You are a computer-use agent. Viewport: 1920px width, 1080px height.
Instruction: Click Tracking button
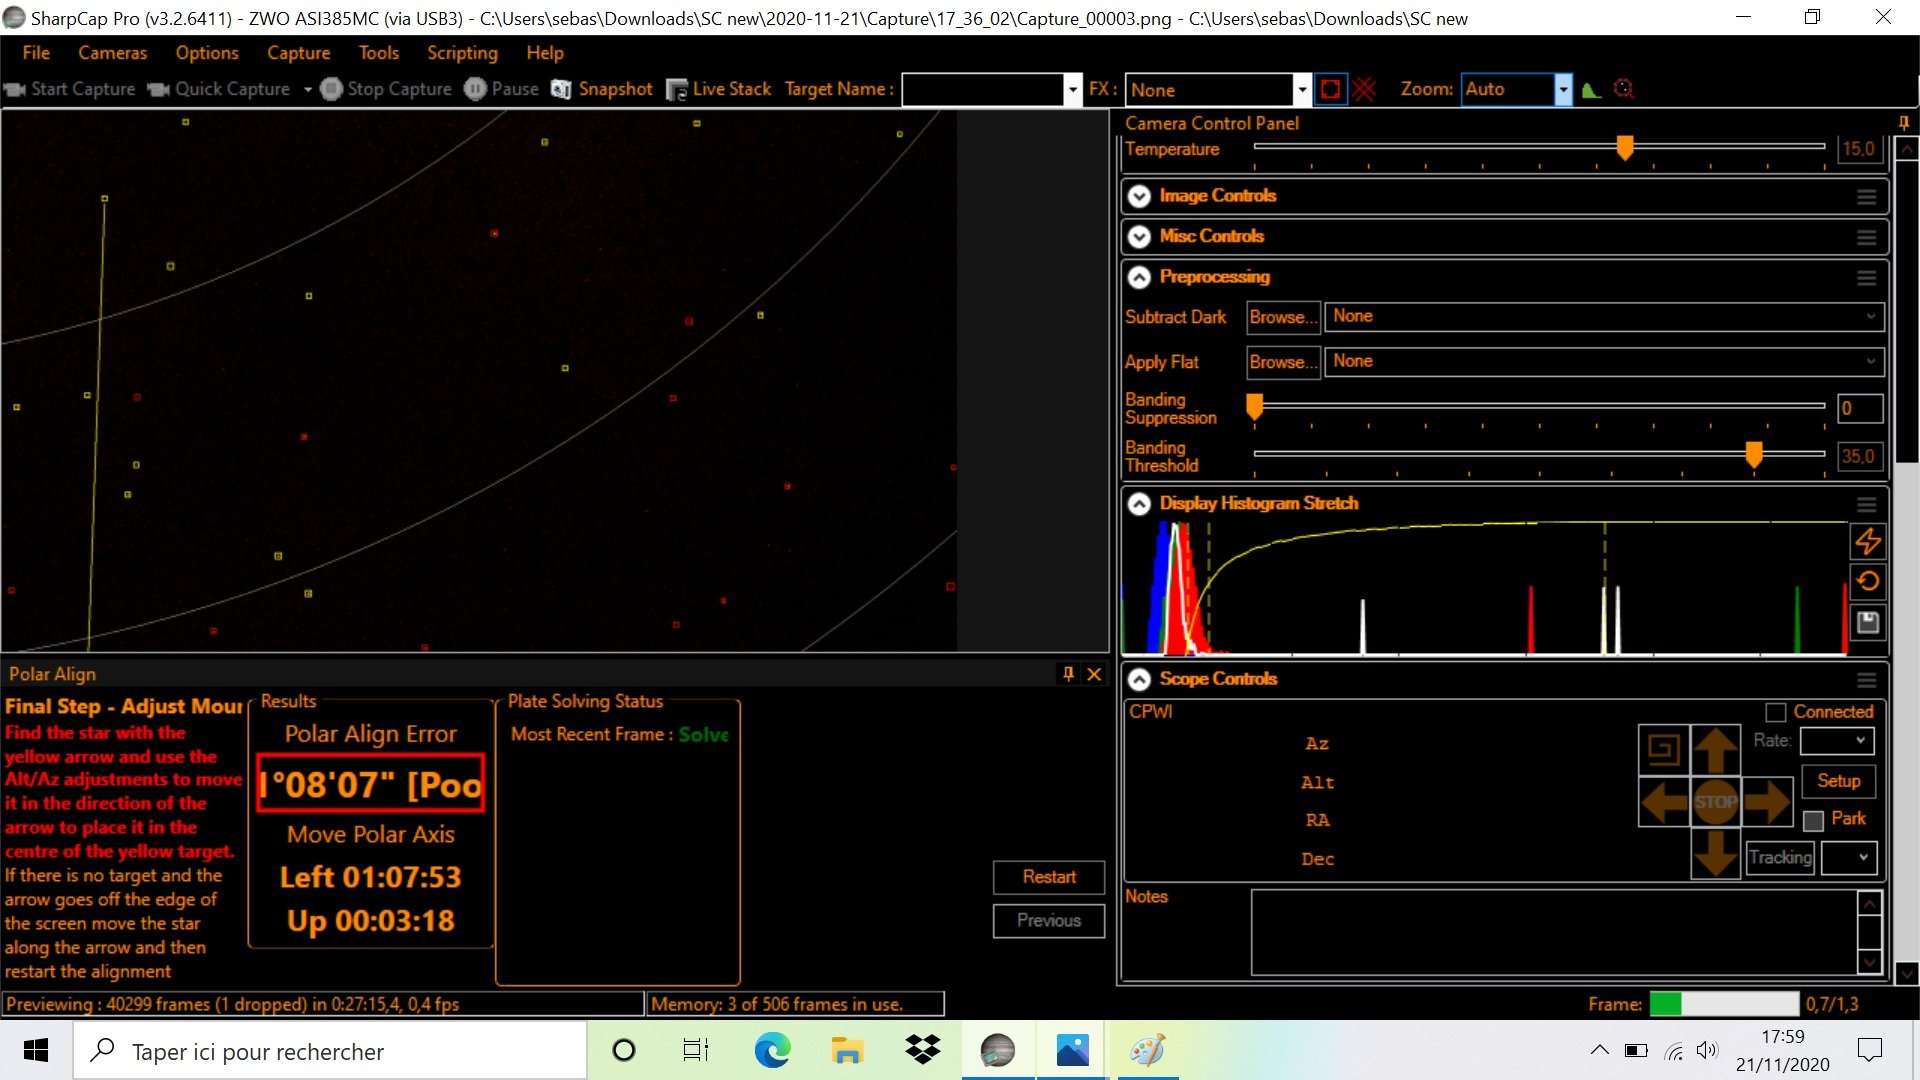click(x=1780, y=857)
